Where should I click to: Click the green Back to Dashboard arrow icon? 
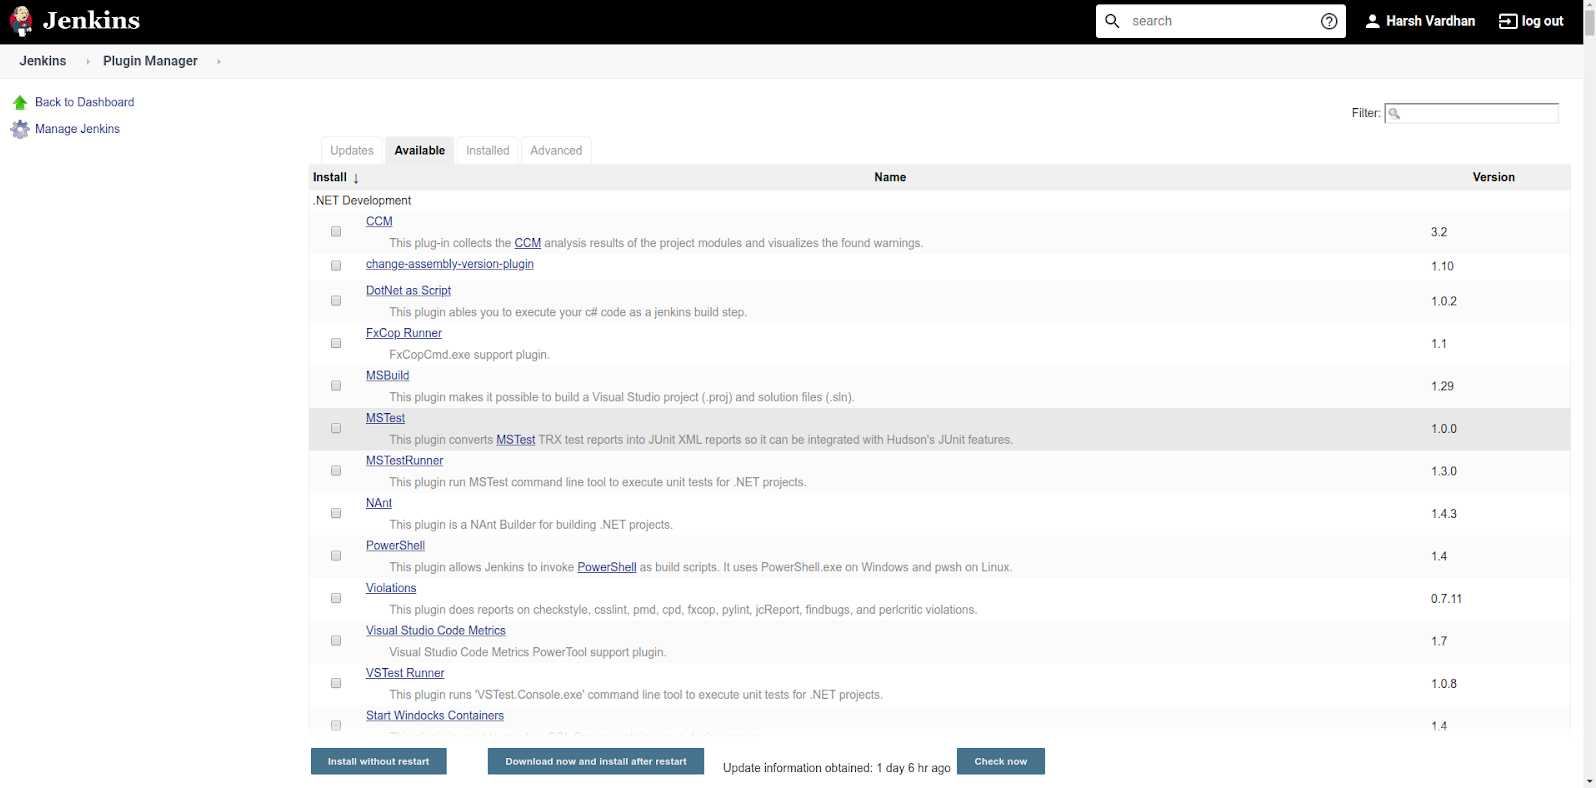20,102
